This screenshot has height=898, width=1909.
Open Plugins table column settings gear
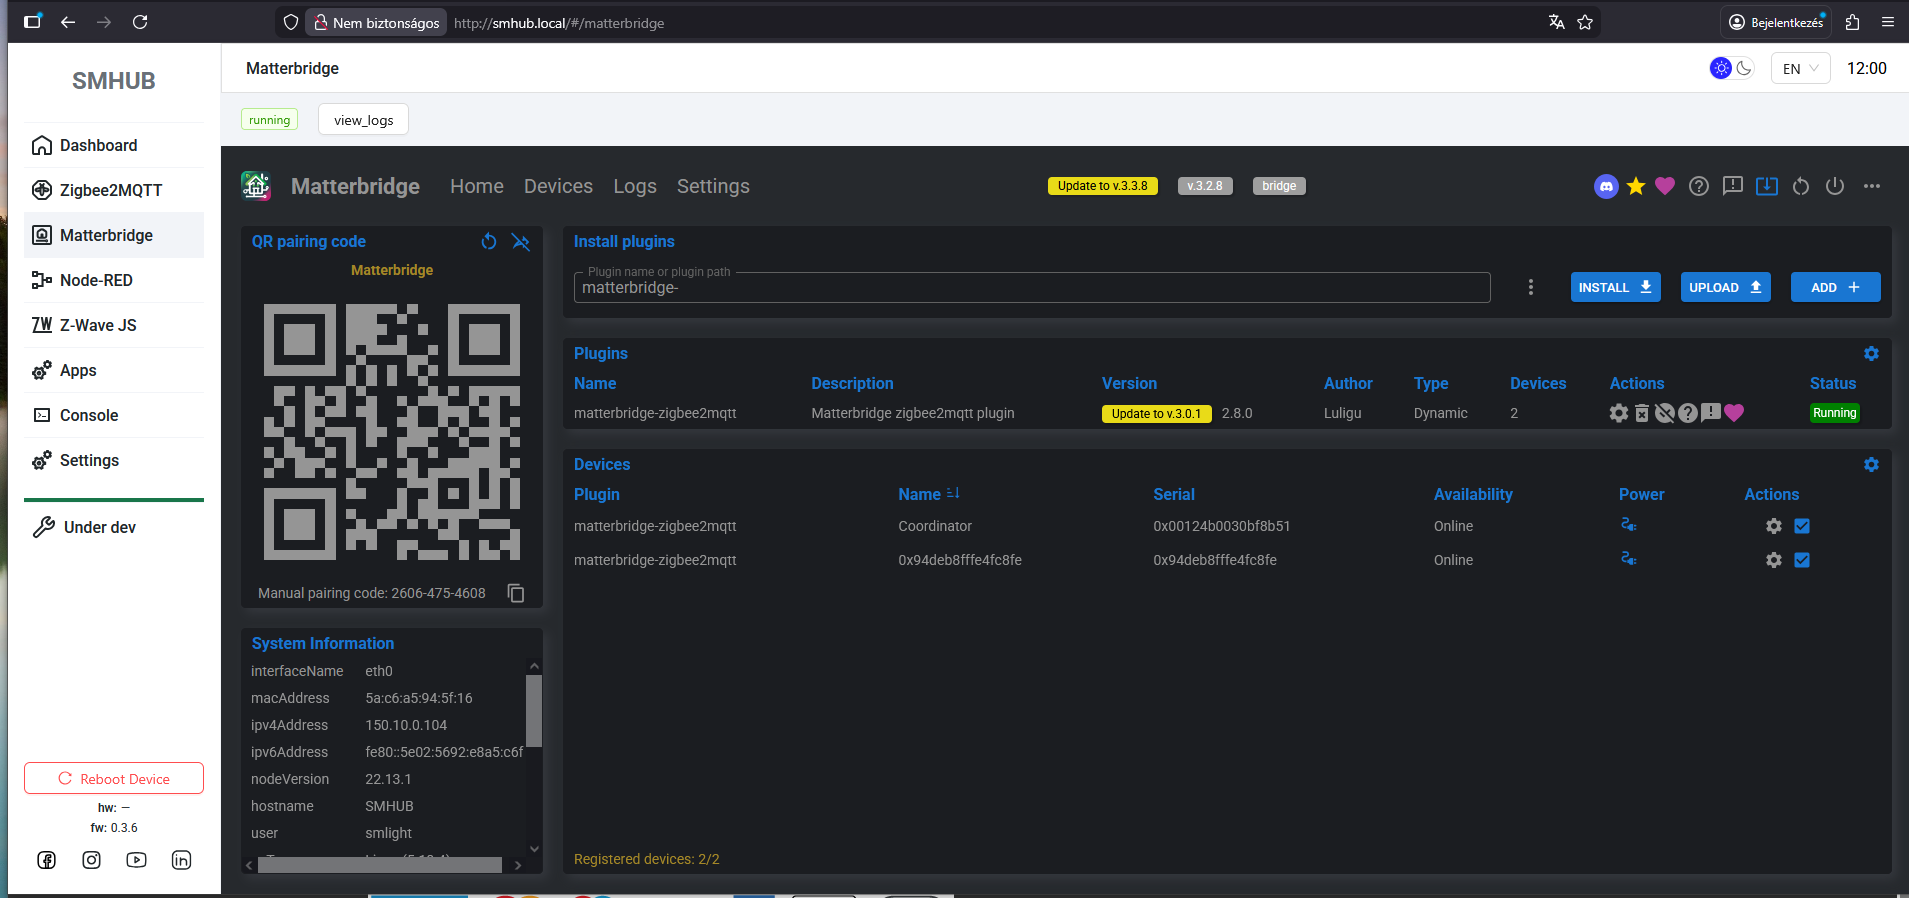tap(1871, 354)
